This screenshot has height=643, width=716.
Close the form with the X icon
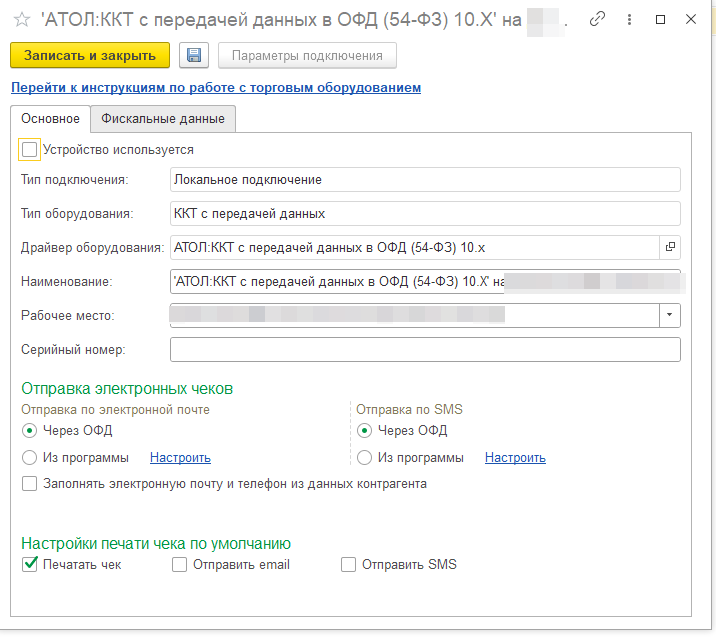(691, 20)
